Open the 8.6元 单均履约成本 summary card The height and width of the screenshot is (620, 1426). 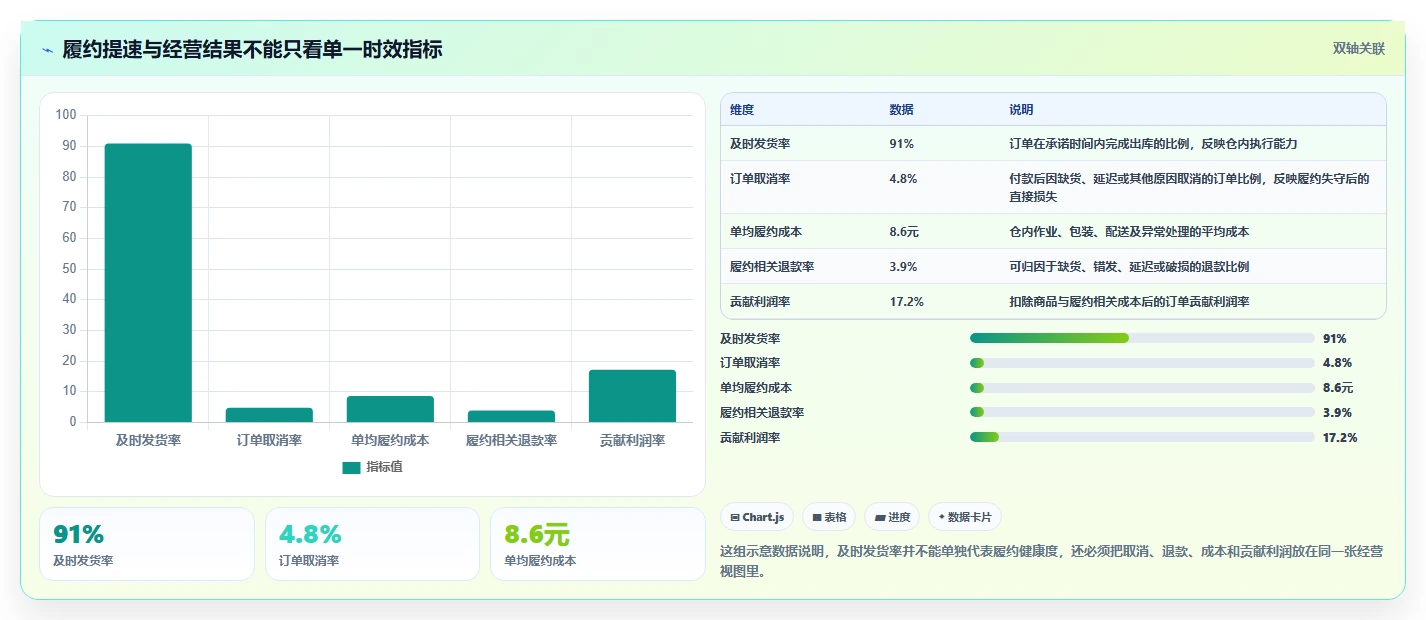pos(598,544)
